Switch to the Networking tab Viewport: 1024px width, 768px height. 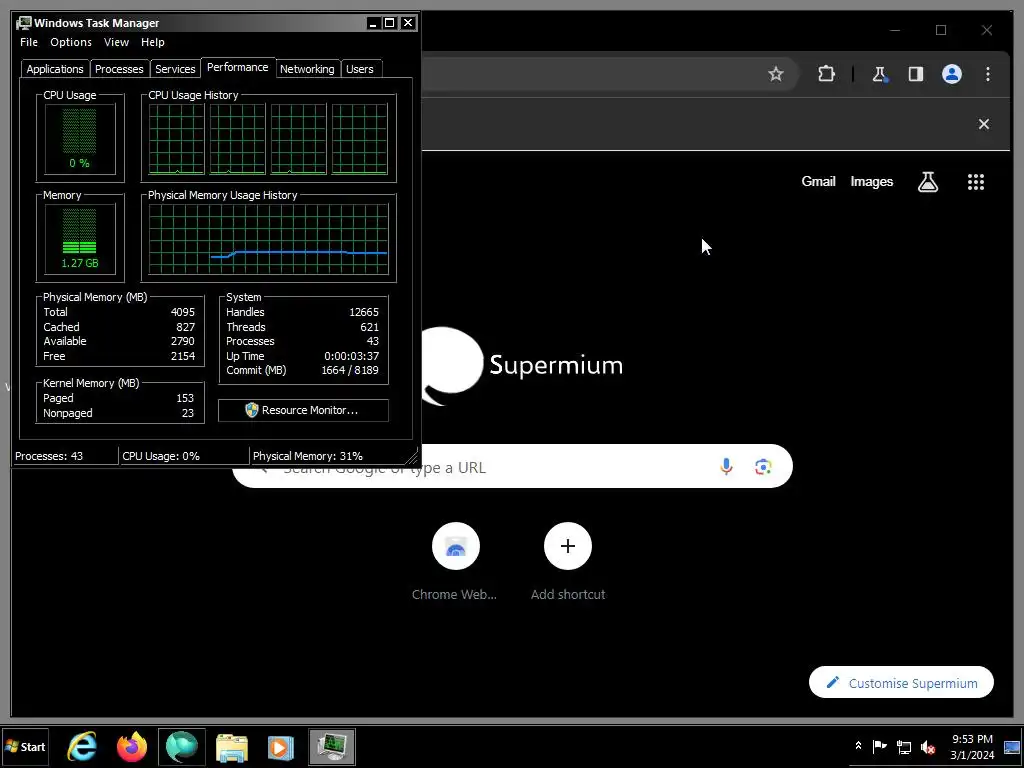[307, 69]
